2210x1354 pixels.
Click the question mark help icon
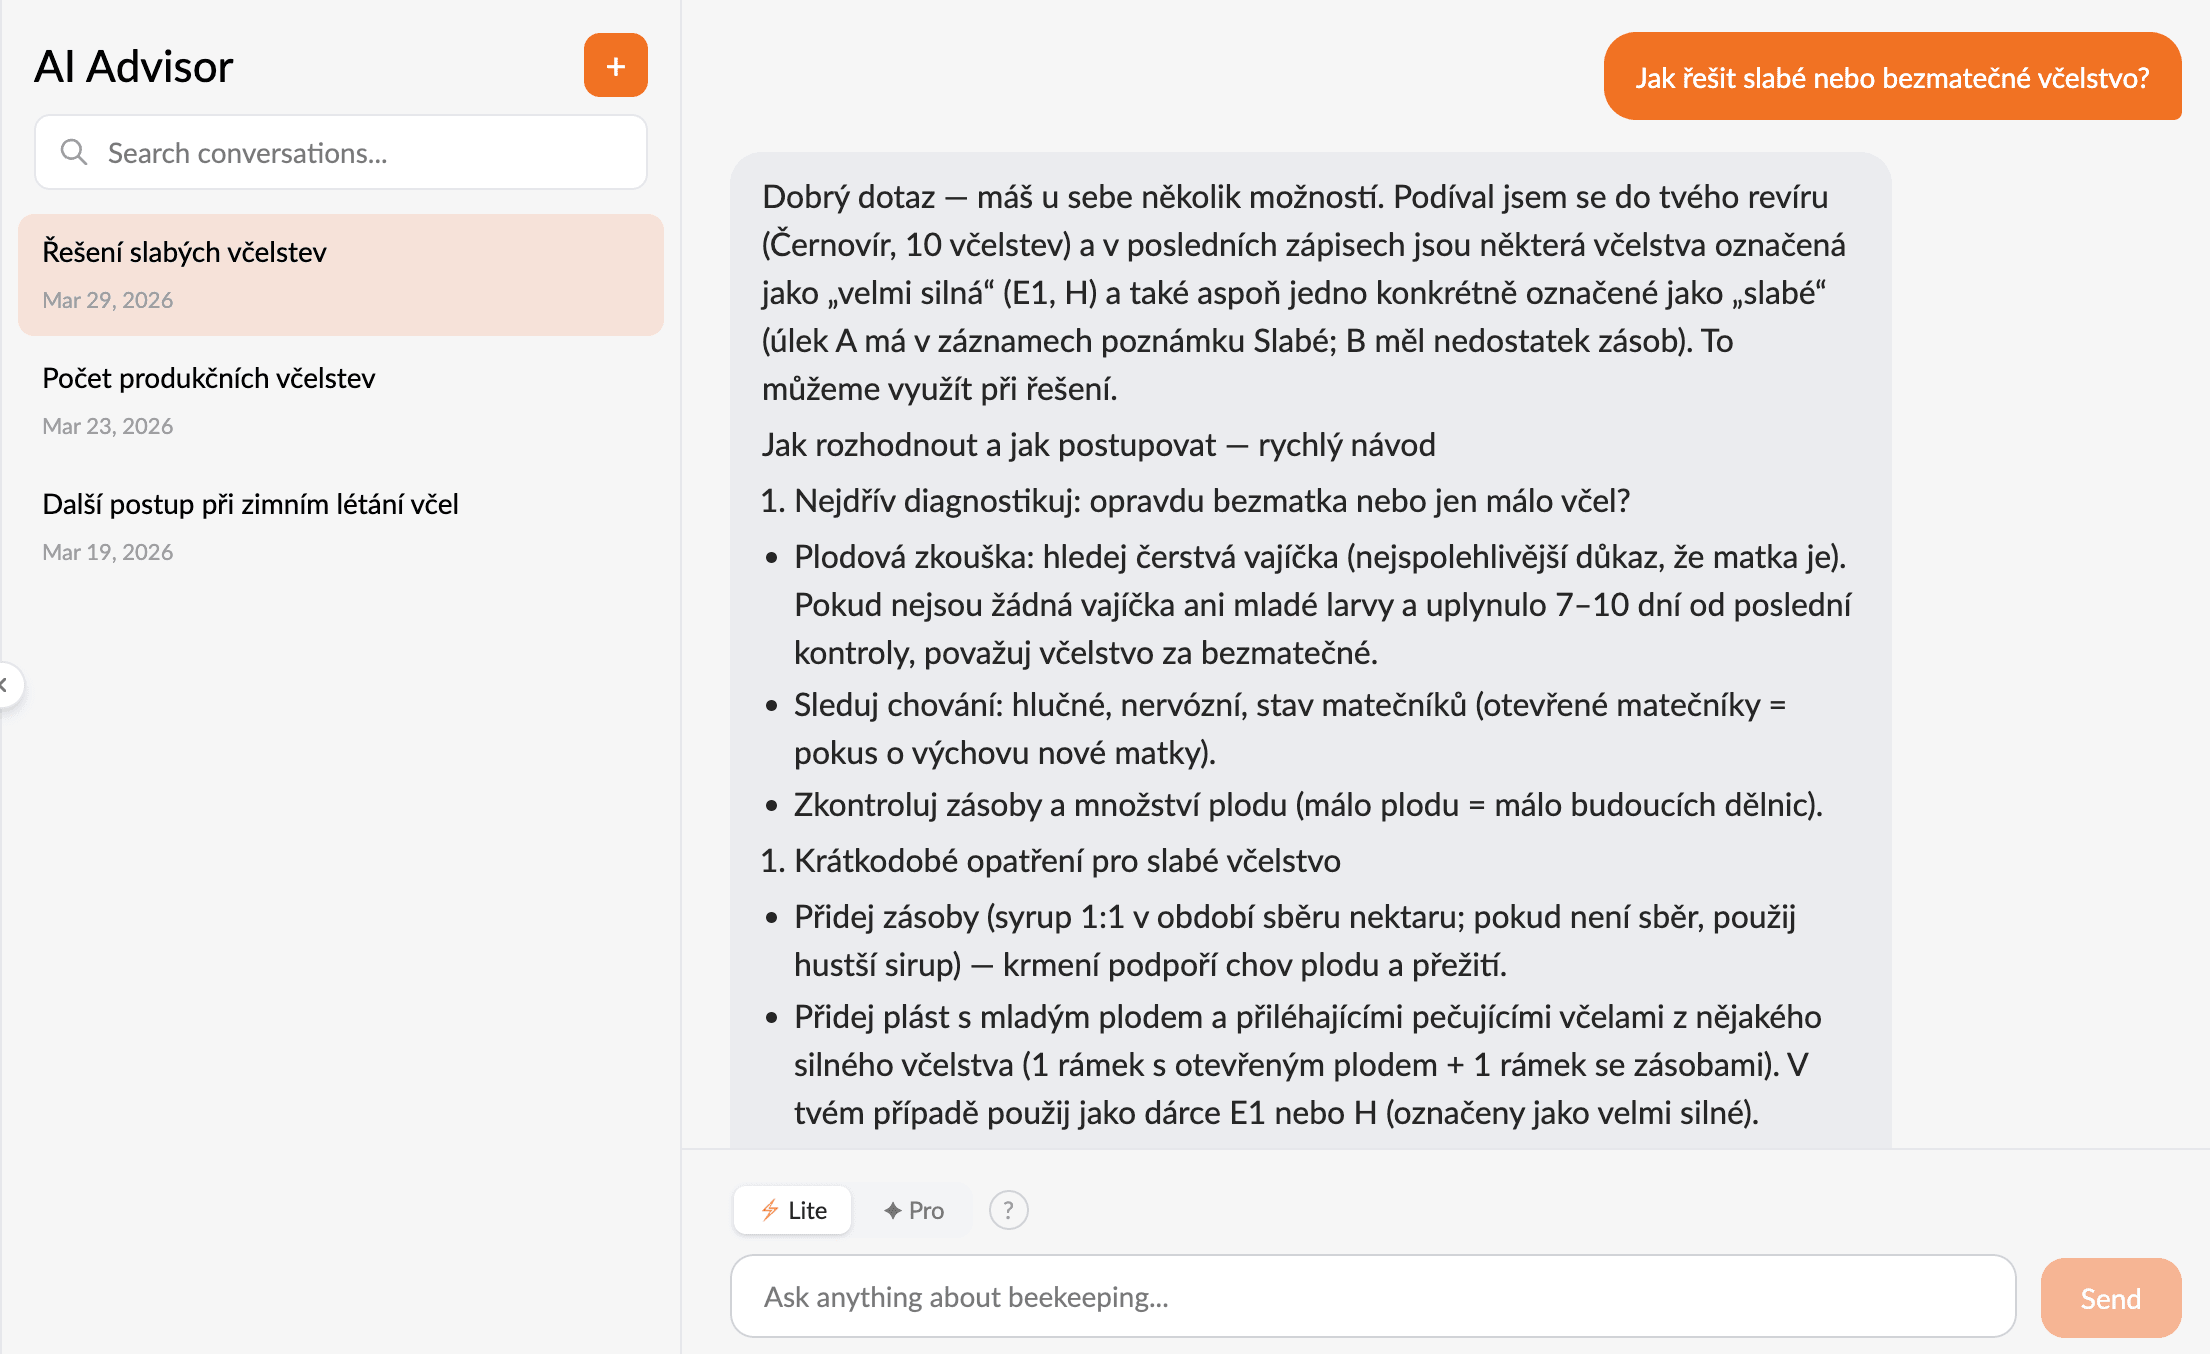coord(1008,1210)
